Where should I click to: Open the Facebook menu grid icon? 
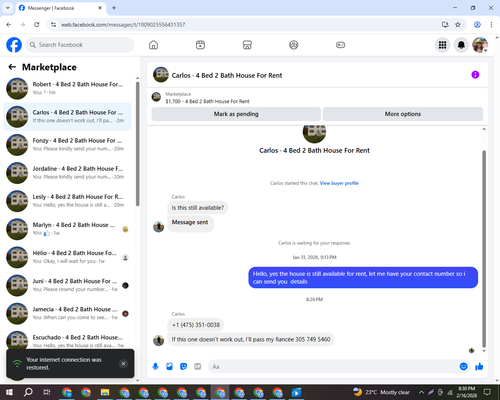point(442,45)
